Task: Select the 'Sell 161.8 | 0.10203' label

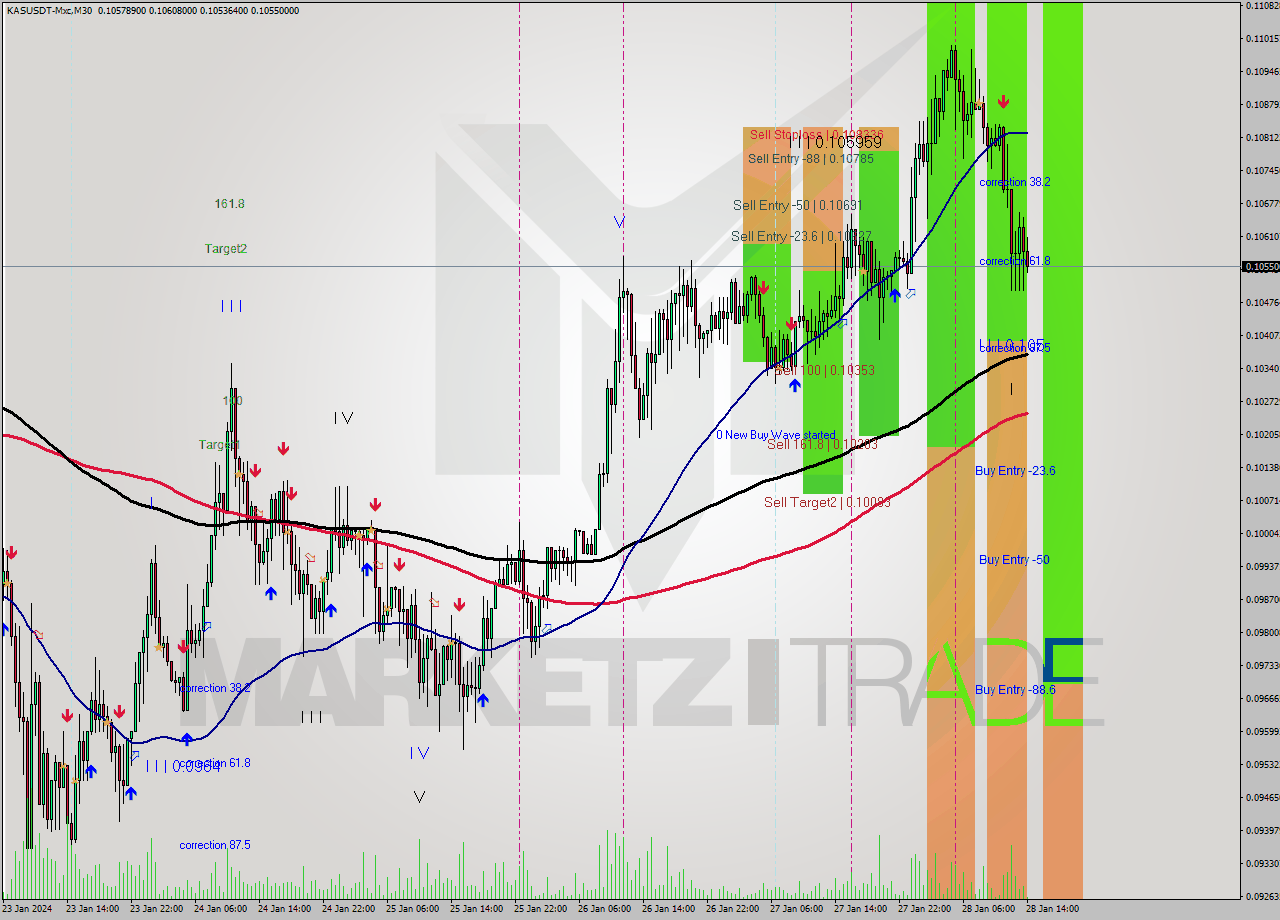Action: click(x=822, y=444)
